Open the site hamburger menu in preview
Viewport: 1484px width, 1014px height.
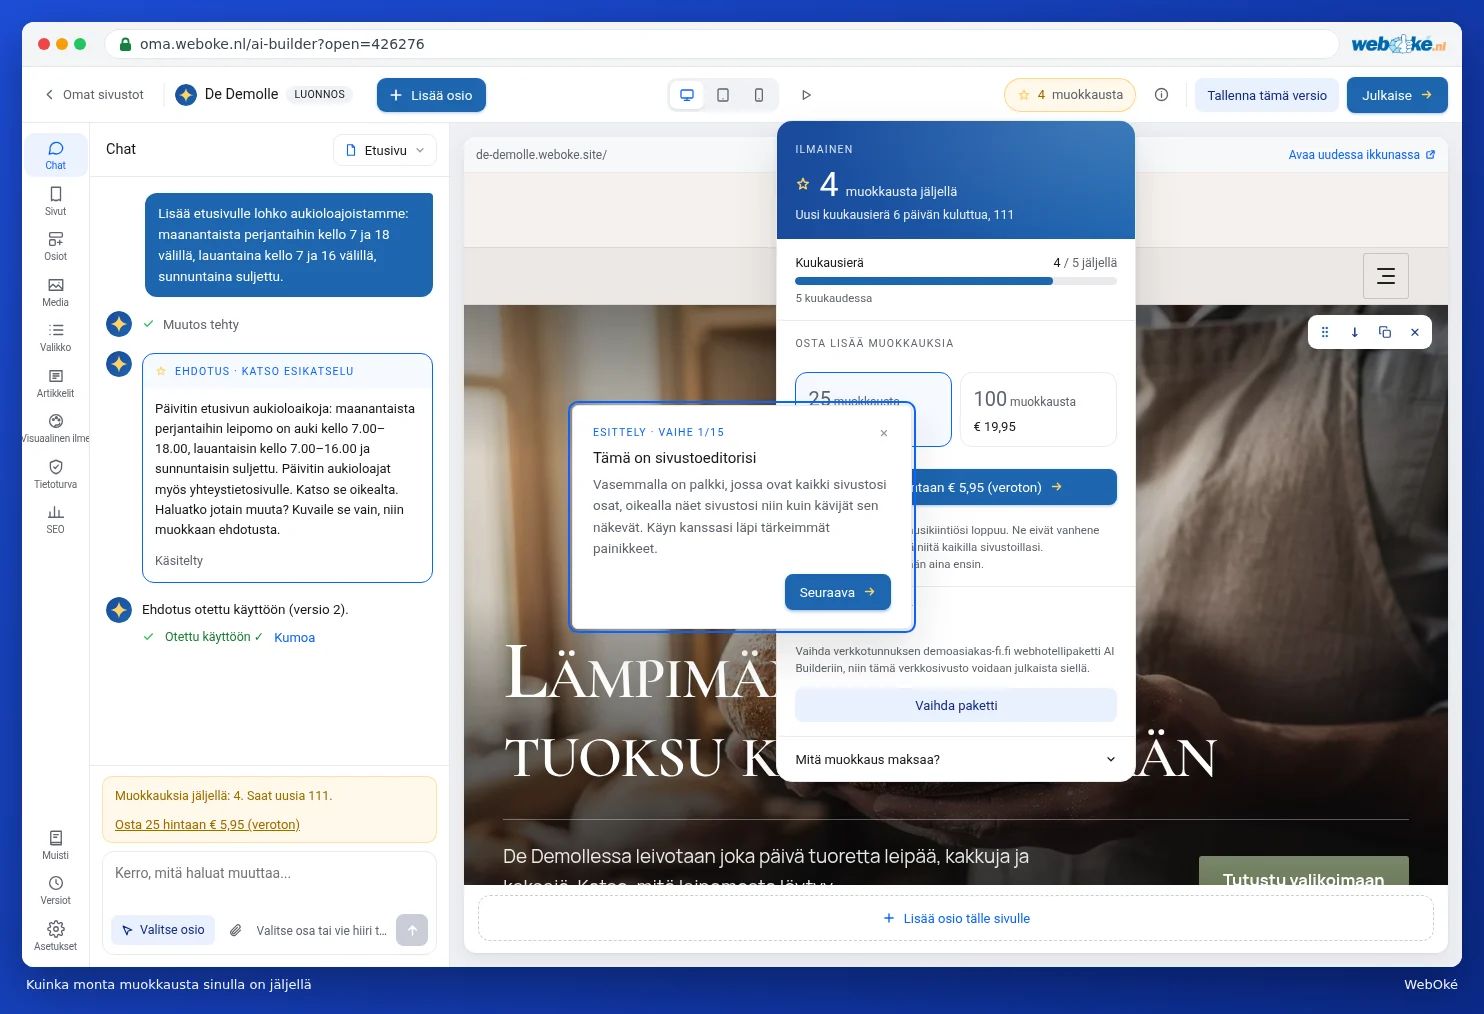coord(1386,276)
